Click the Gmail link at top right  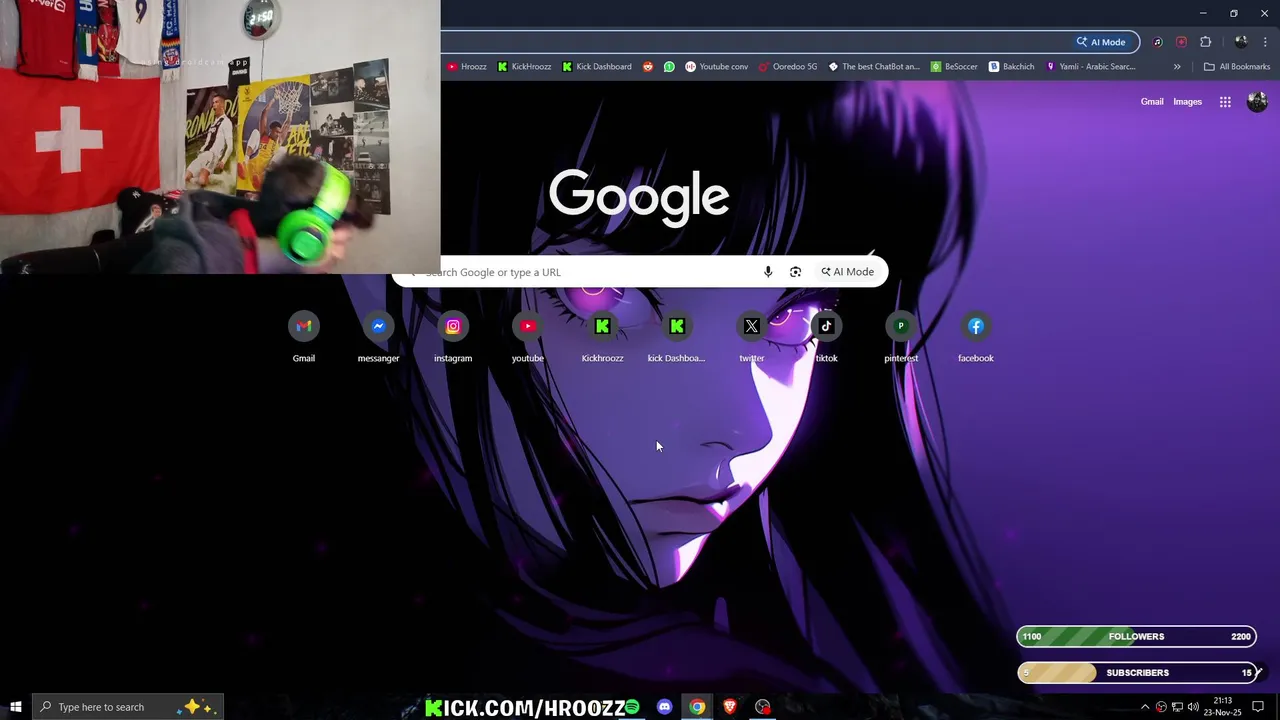[1152, 102]
